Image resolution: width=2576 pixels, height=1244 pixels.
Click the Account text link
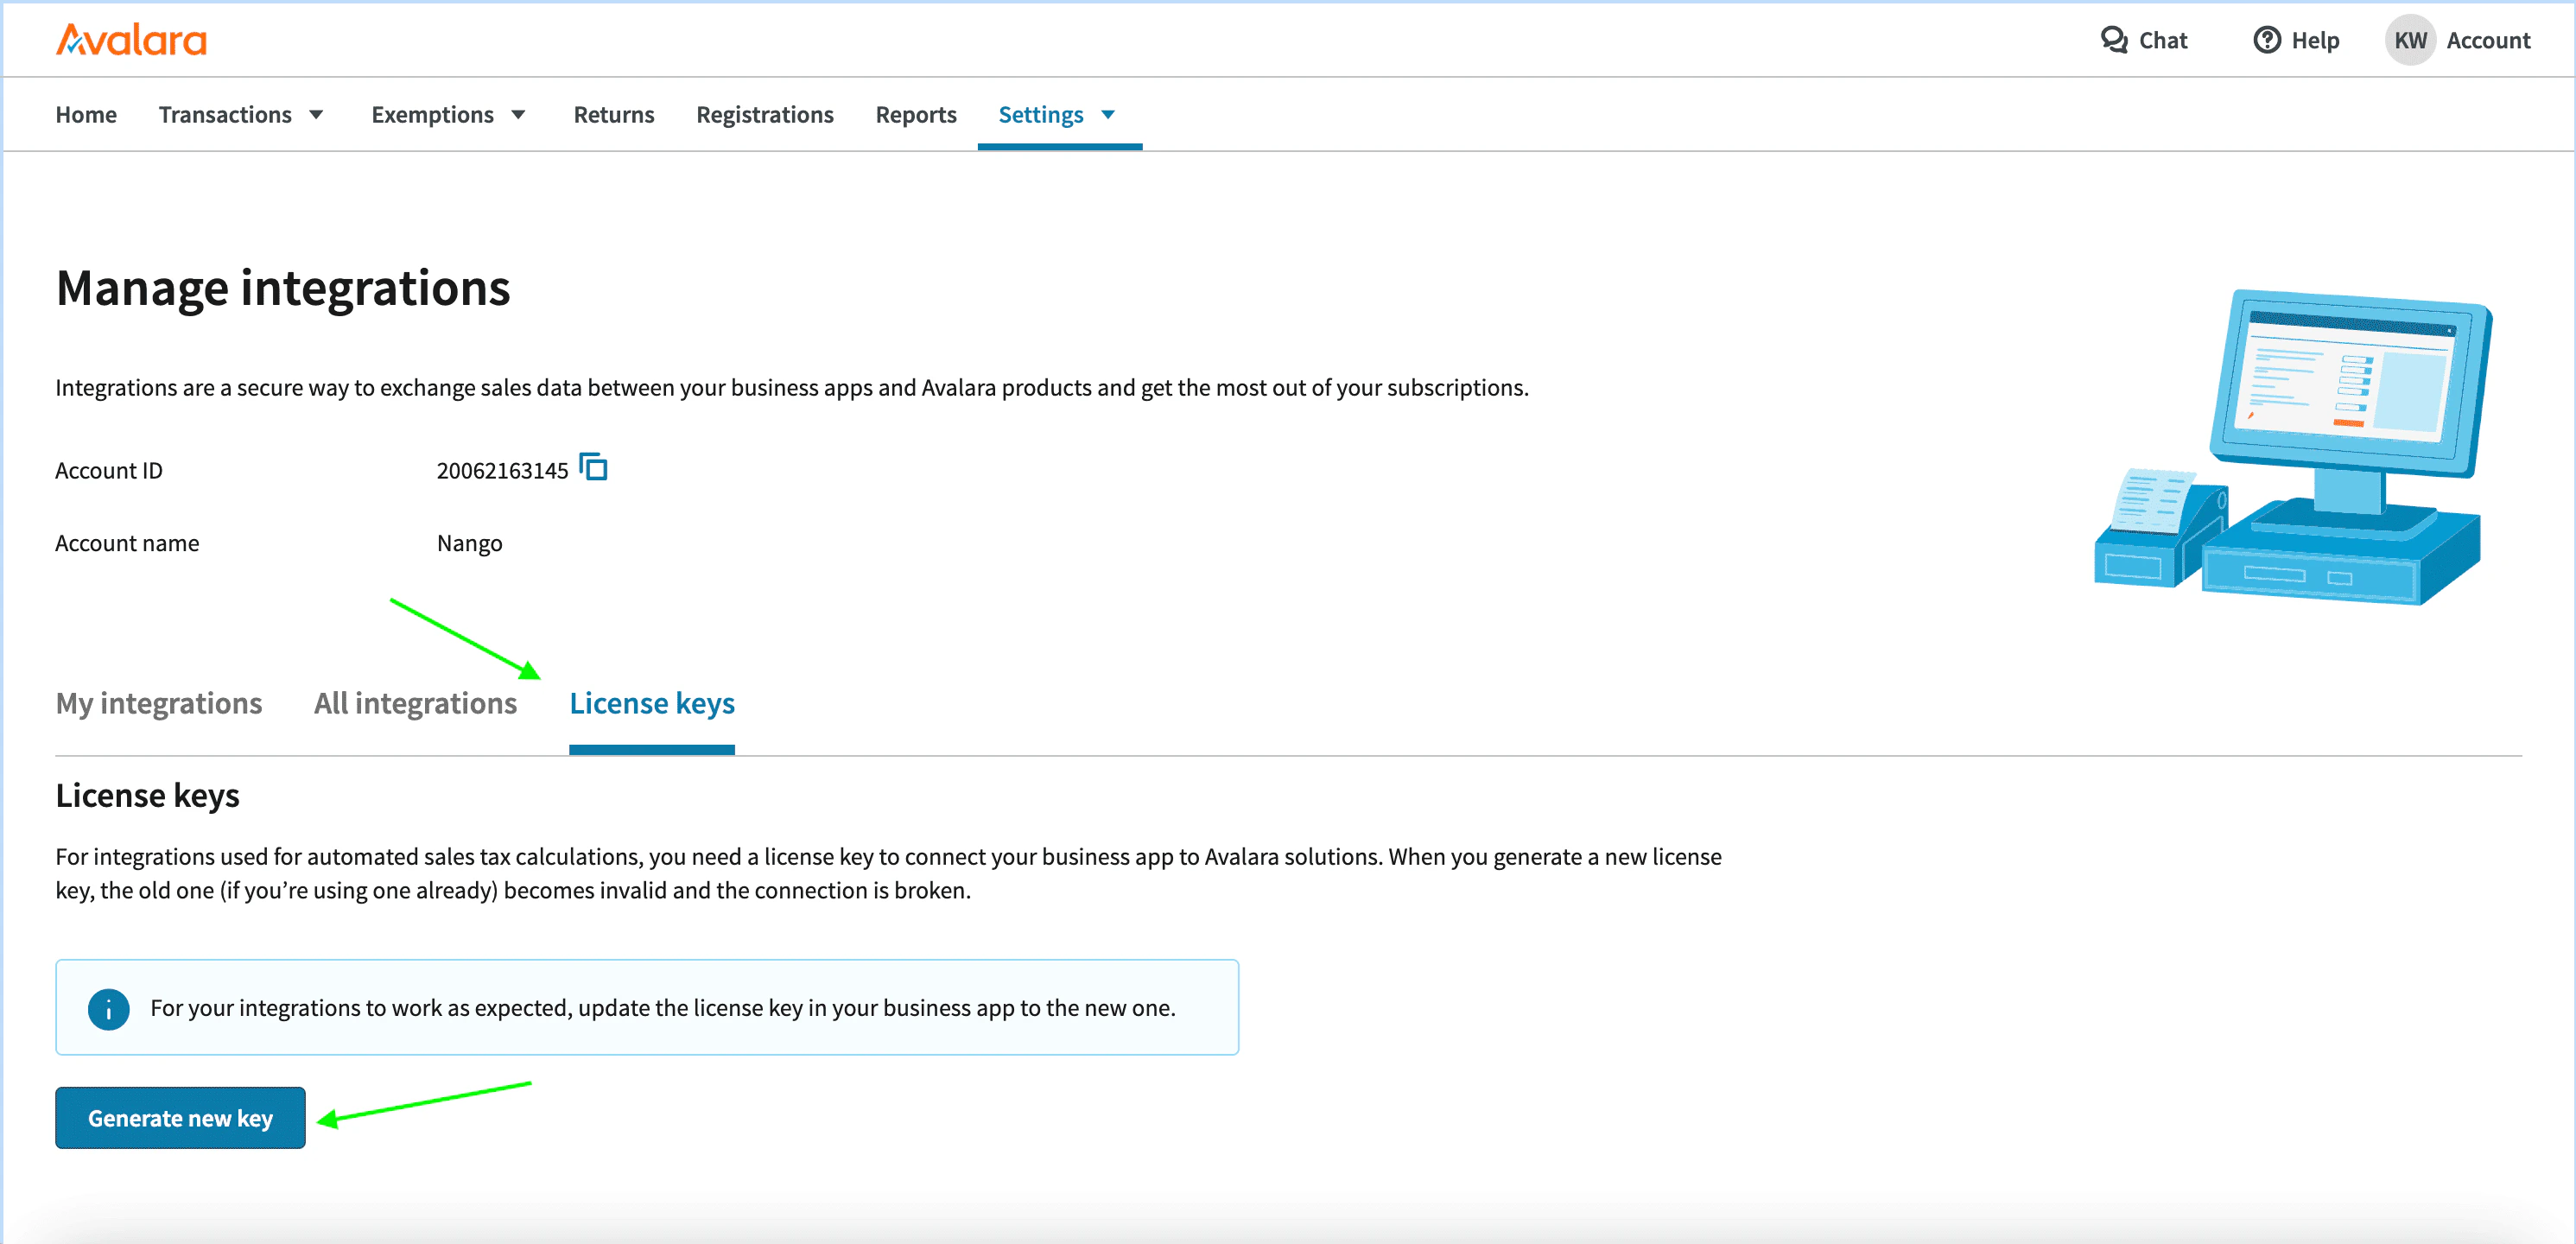pyautogui.click(x=2487, y=40)
